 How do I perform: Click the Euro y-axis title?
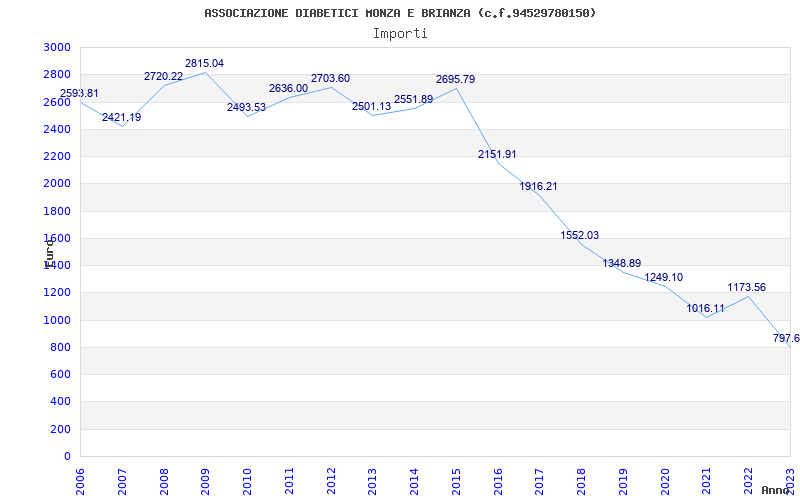tap(49, 253)
